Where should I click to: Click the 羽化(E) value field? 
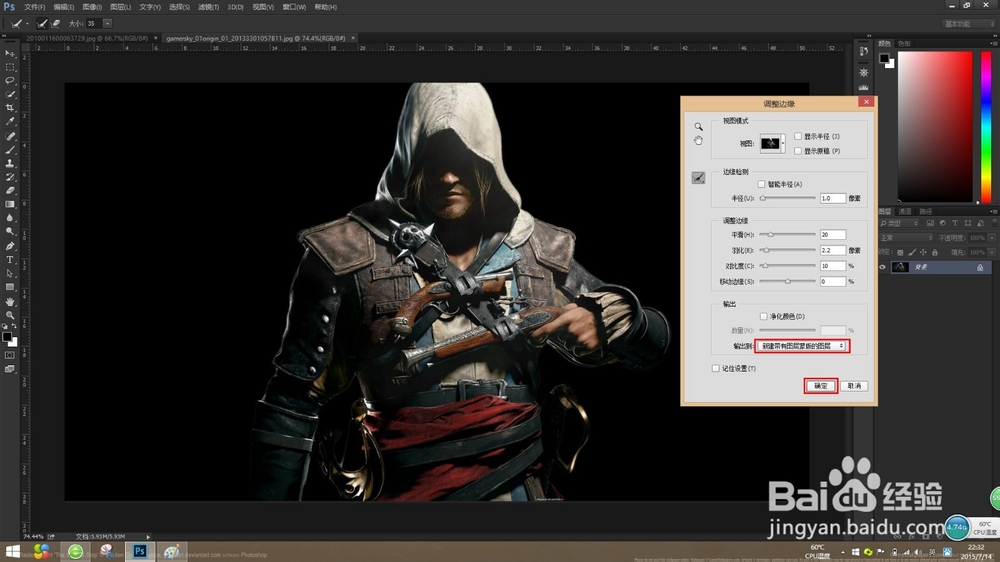pyautogui.click(x=833, y=250)
